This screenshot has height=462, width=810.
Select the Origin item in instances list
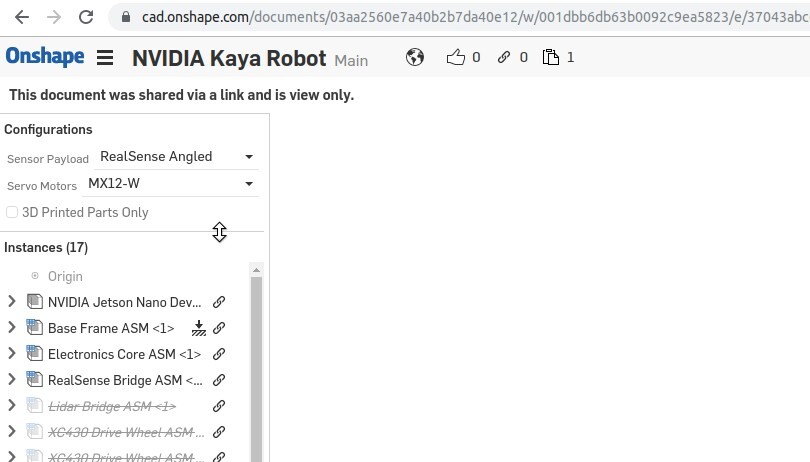pyautogui.click(x=65, y=276)
